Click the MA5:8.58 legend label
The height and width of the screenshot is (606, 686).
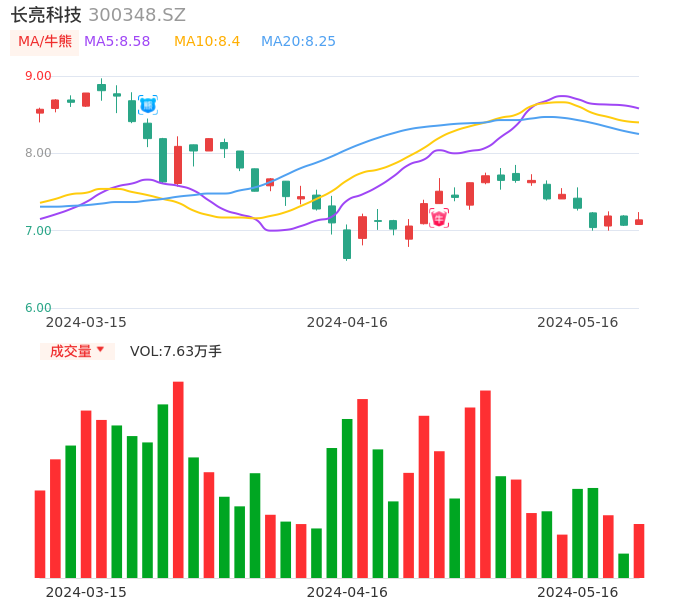117,42
